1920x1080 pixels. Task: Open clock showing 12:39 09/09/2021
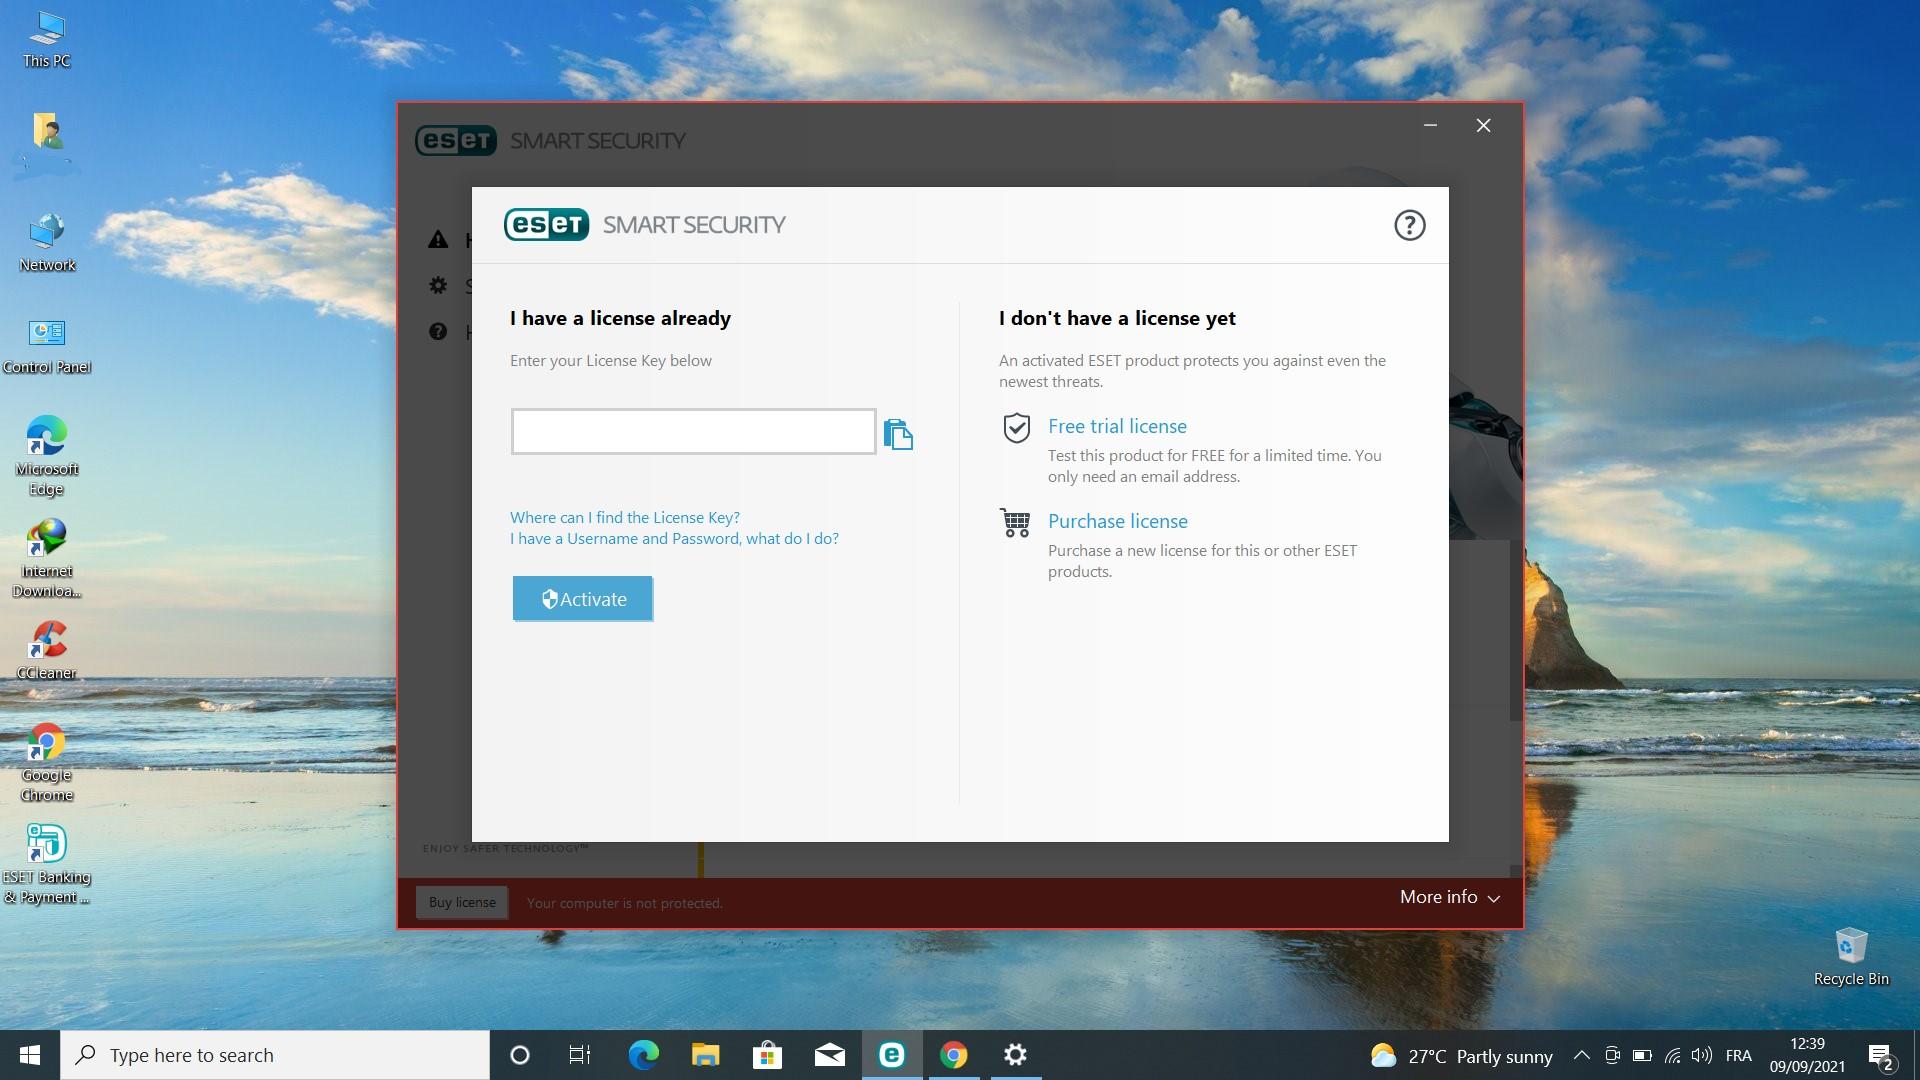pyautogui.click(x=1807, y=1055)
